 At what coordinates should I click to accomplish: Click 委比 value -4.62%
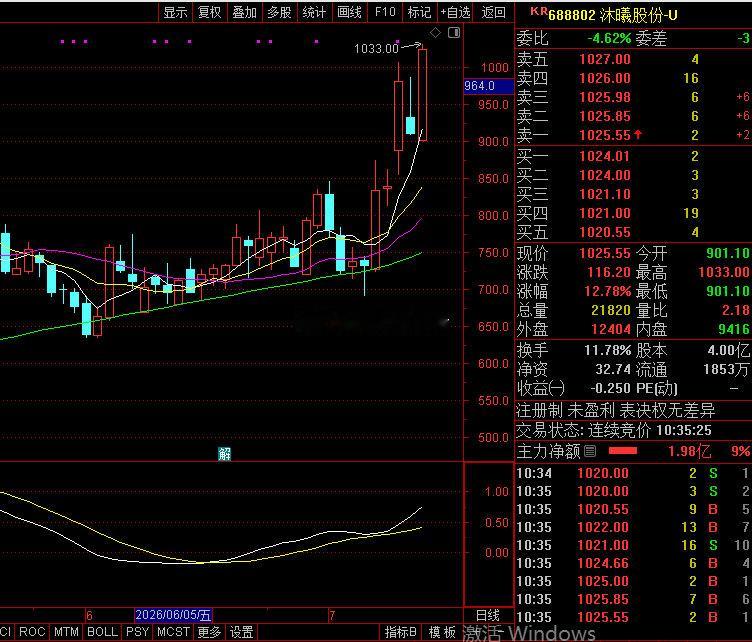609,38
